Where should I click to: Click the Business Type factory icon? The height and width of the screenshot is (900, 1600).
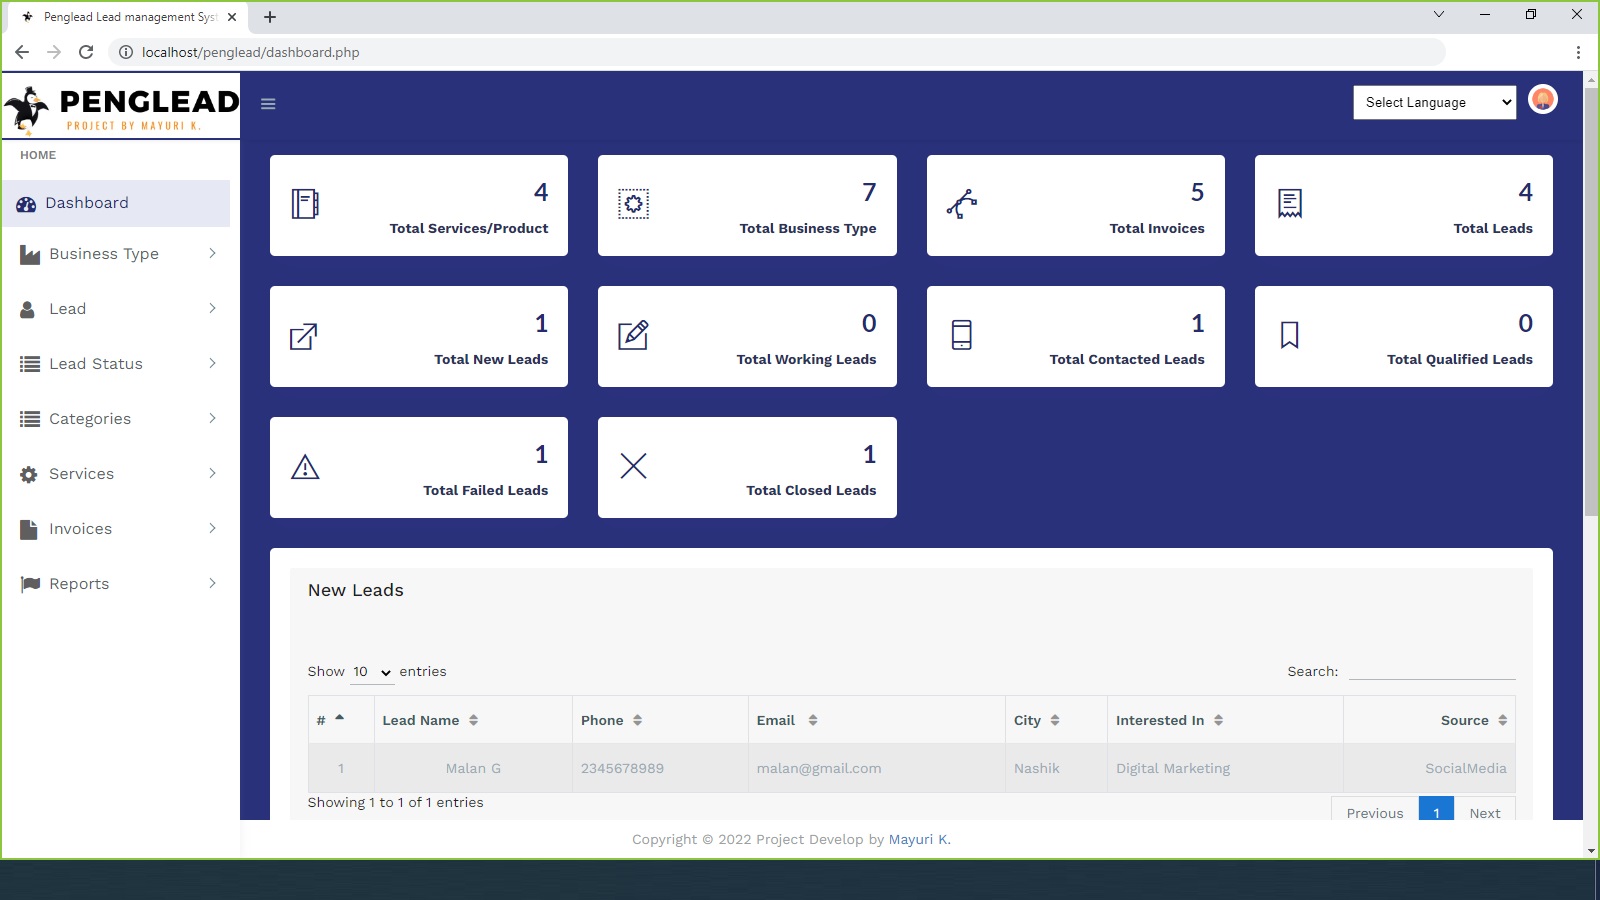click(30, 255)
